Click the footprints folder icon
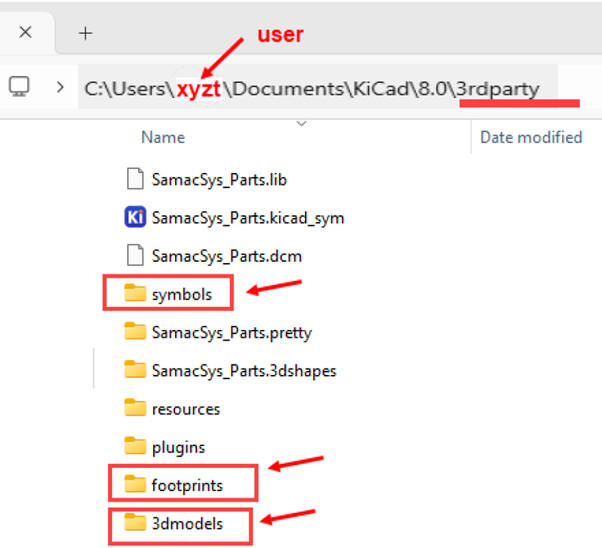 [135, 485]
